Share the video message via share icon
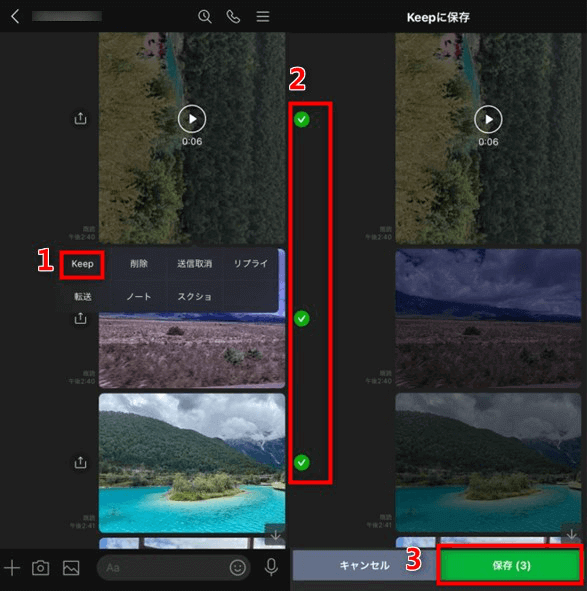587x591 pixels. (x=80, y=118)
